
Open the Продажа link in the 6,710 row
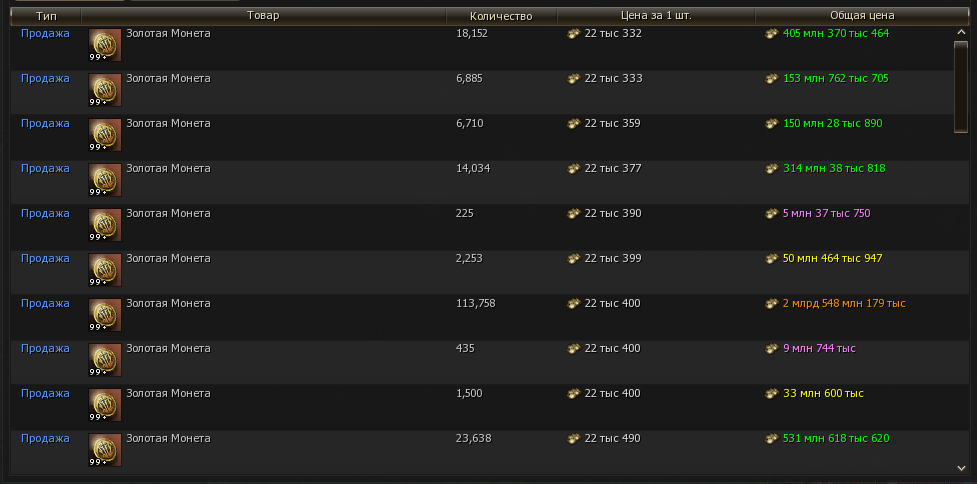point(45,124)
